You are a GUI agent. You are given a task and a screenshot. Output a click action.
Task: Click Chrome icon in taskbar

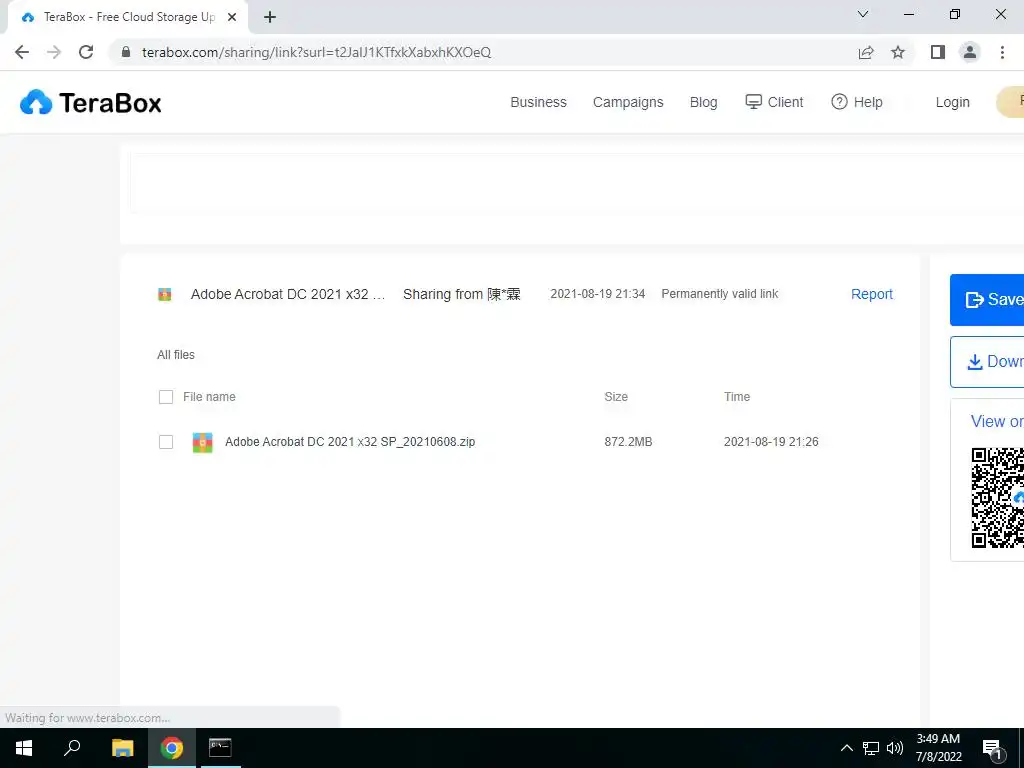coord(172,748)
